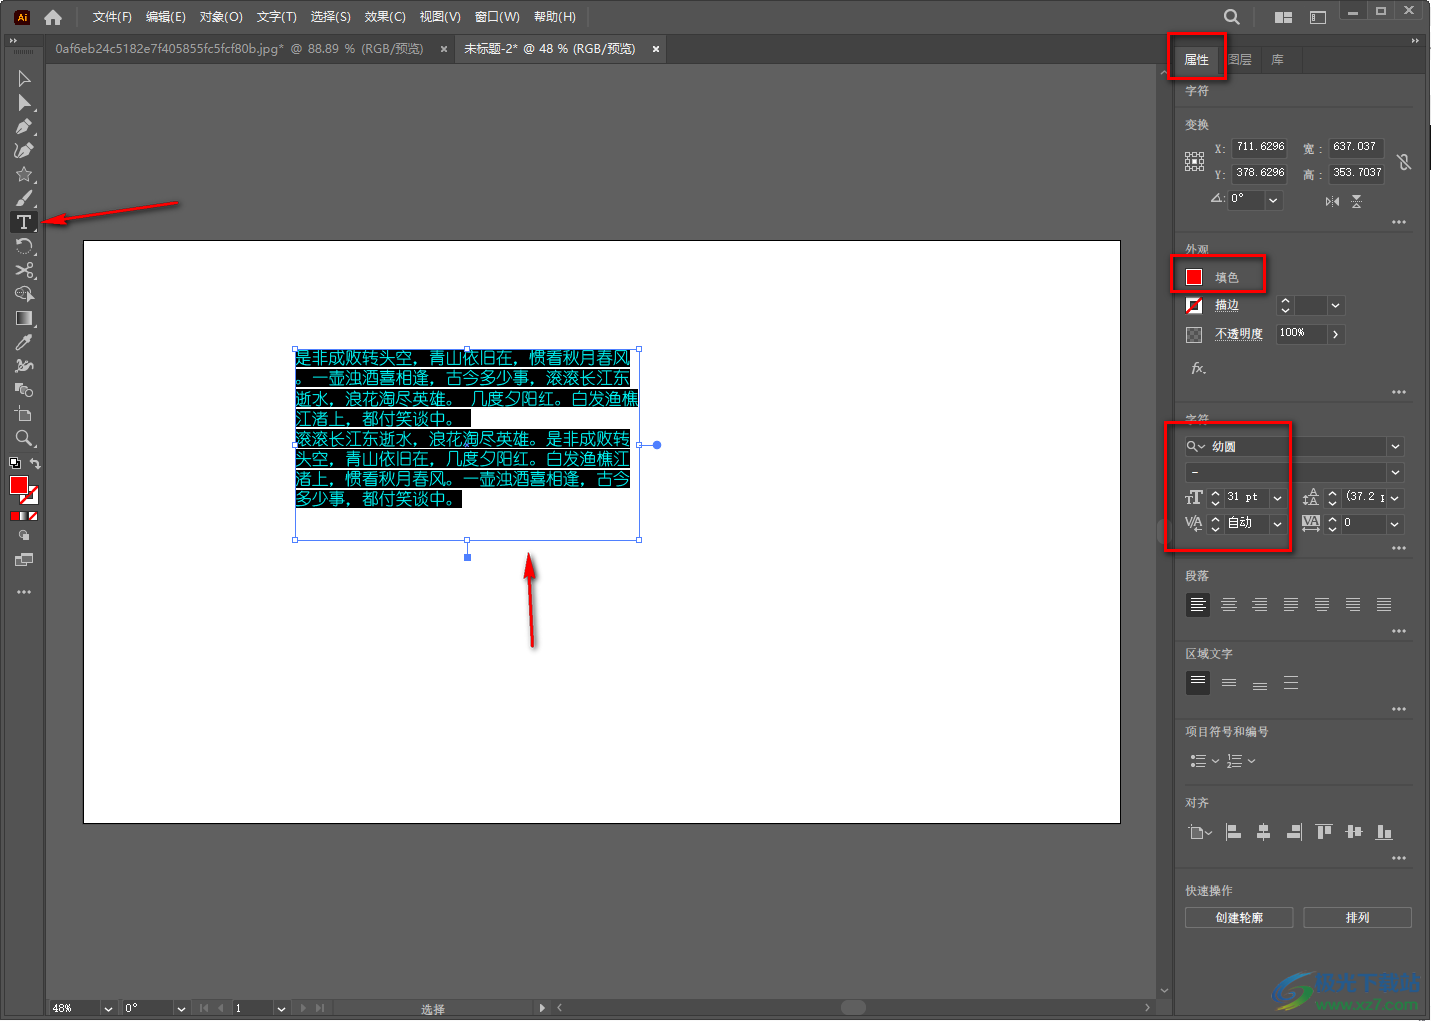The width and height of the screenshot is (1431, 1021).
Task: Click the 排列 quick action button
Action: (1357, 918)
